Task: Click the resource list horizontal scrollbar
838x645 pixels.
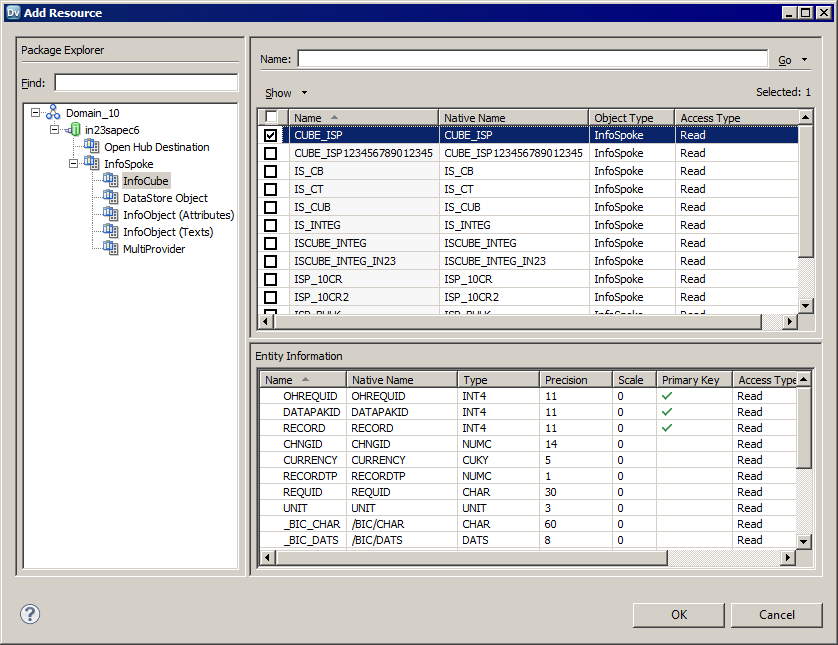Action: pos(520,321)
